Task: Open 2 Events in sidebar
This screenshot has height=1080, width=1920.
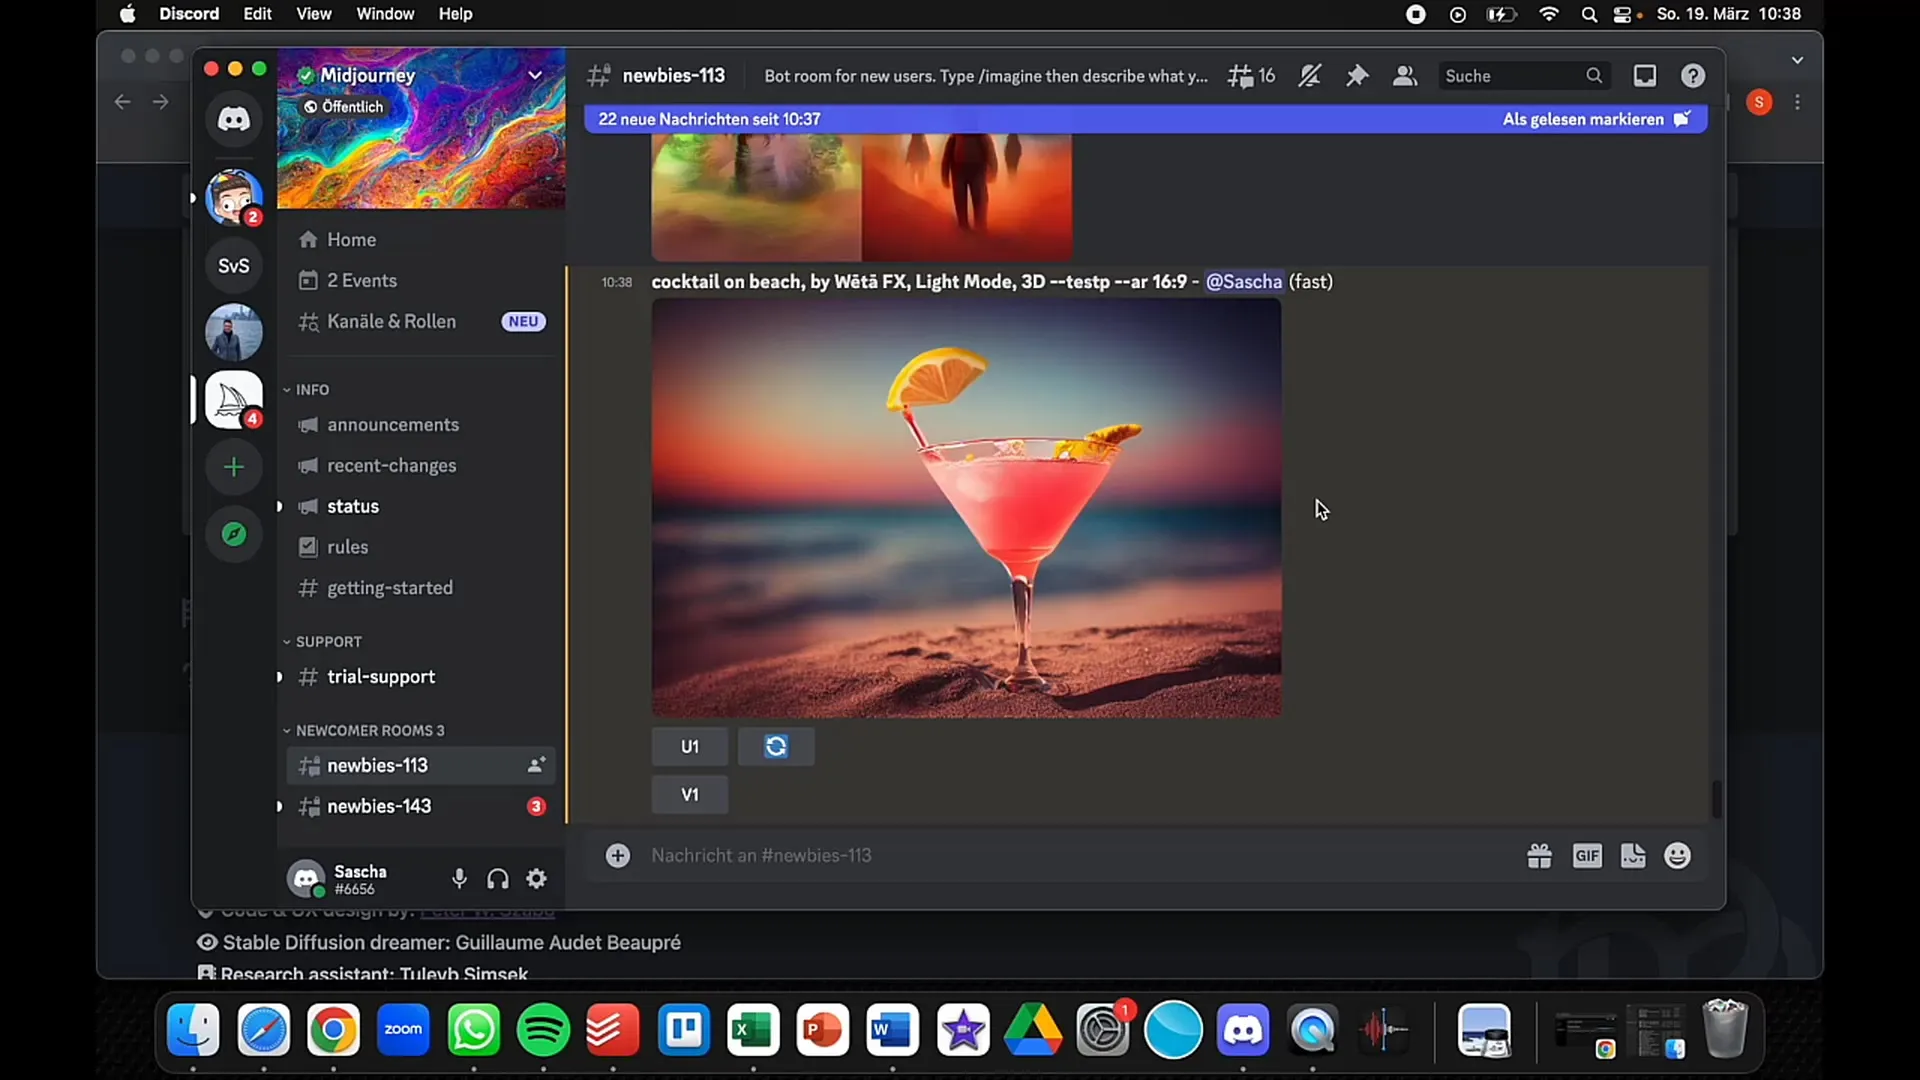Action: pyautogui.click(x=421, y=281)
